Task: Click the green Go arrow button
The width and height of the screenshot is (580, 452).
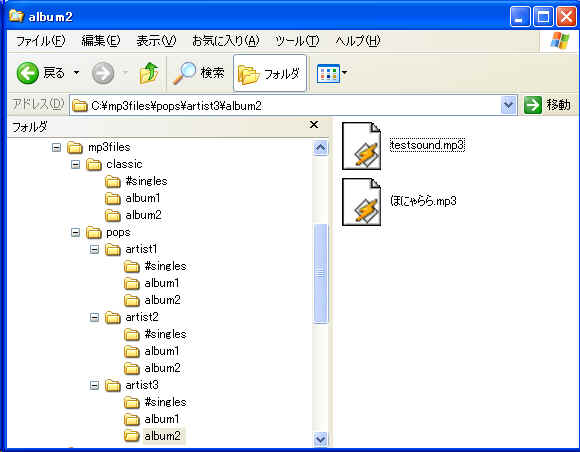Action: click(533, 105)
